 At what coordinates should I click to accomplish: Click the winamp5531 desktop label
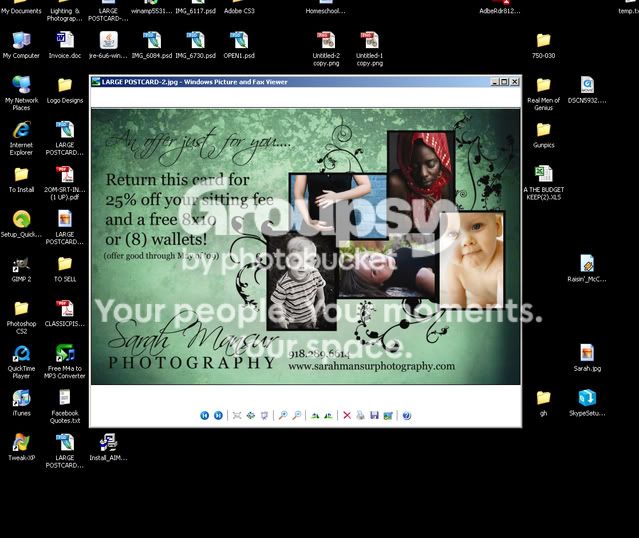[152, 11]
